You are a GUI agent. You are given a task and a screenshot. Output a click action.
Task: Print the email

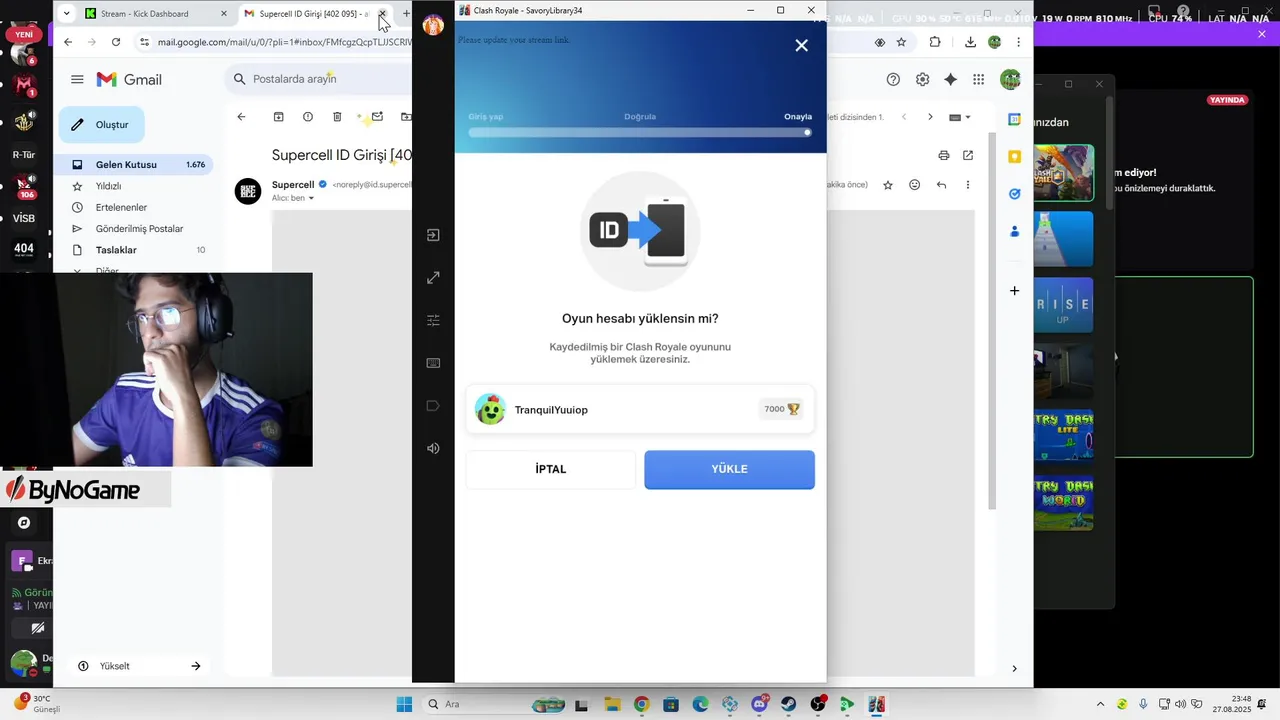point(943,155)
